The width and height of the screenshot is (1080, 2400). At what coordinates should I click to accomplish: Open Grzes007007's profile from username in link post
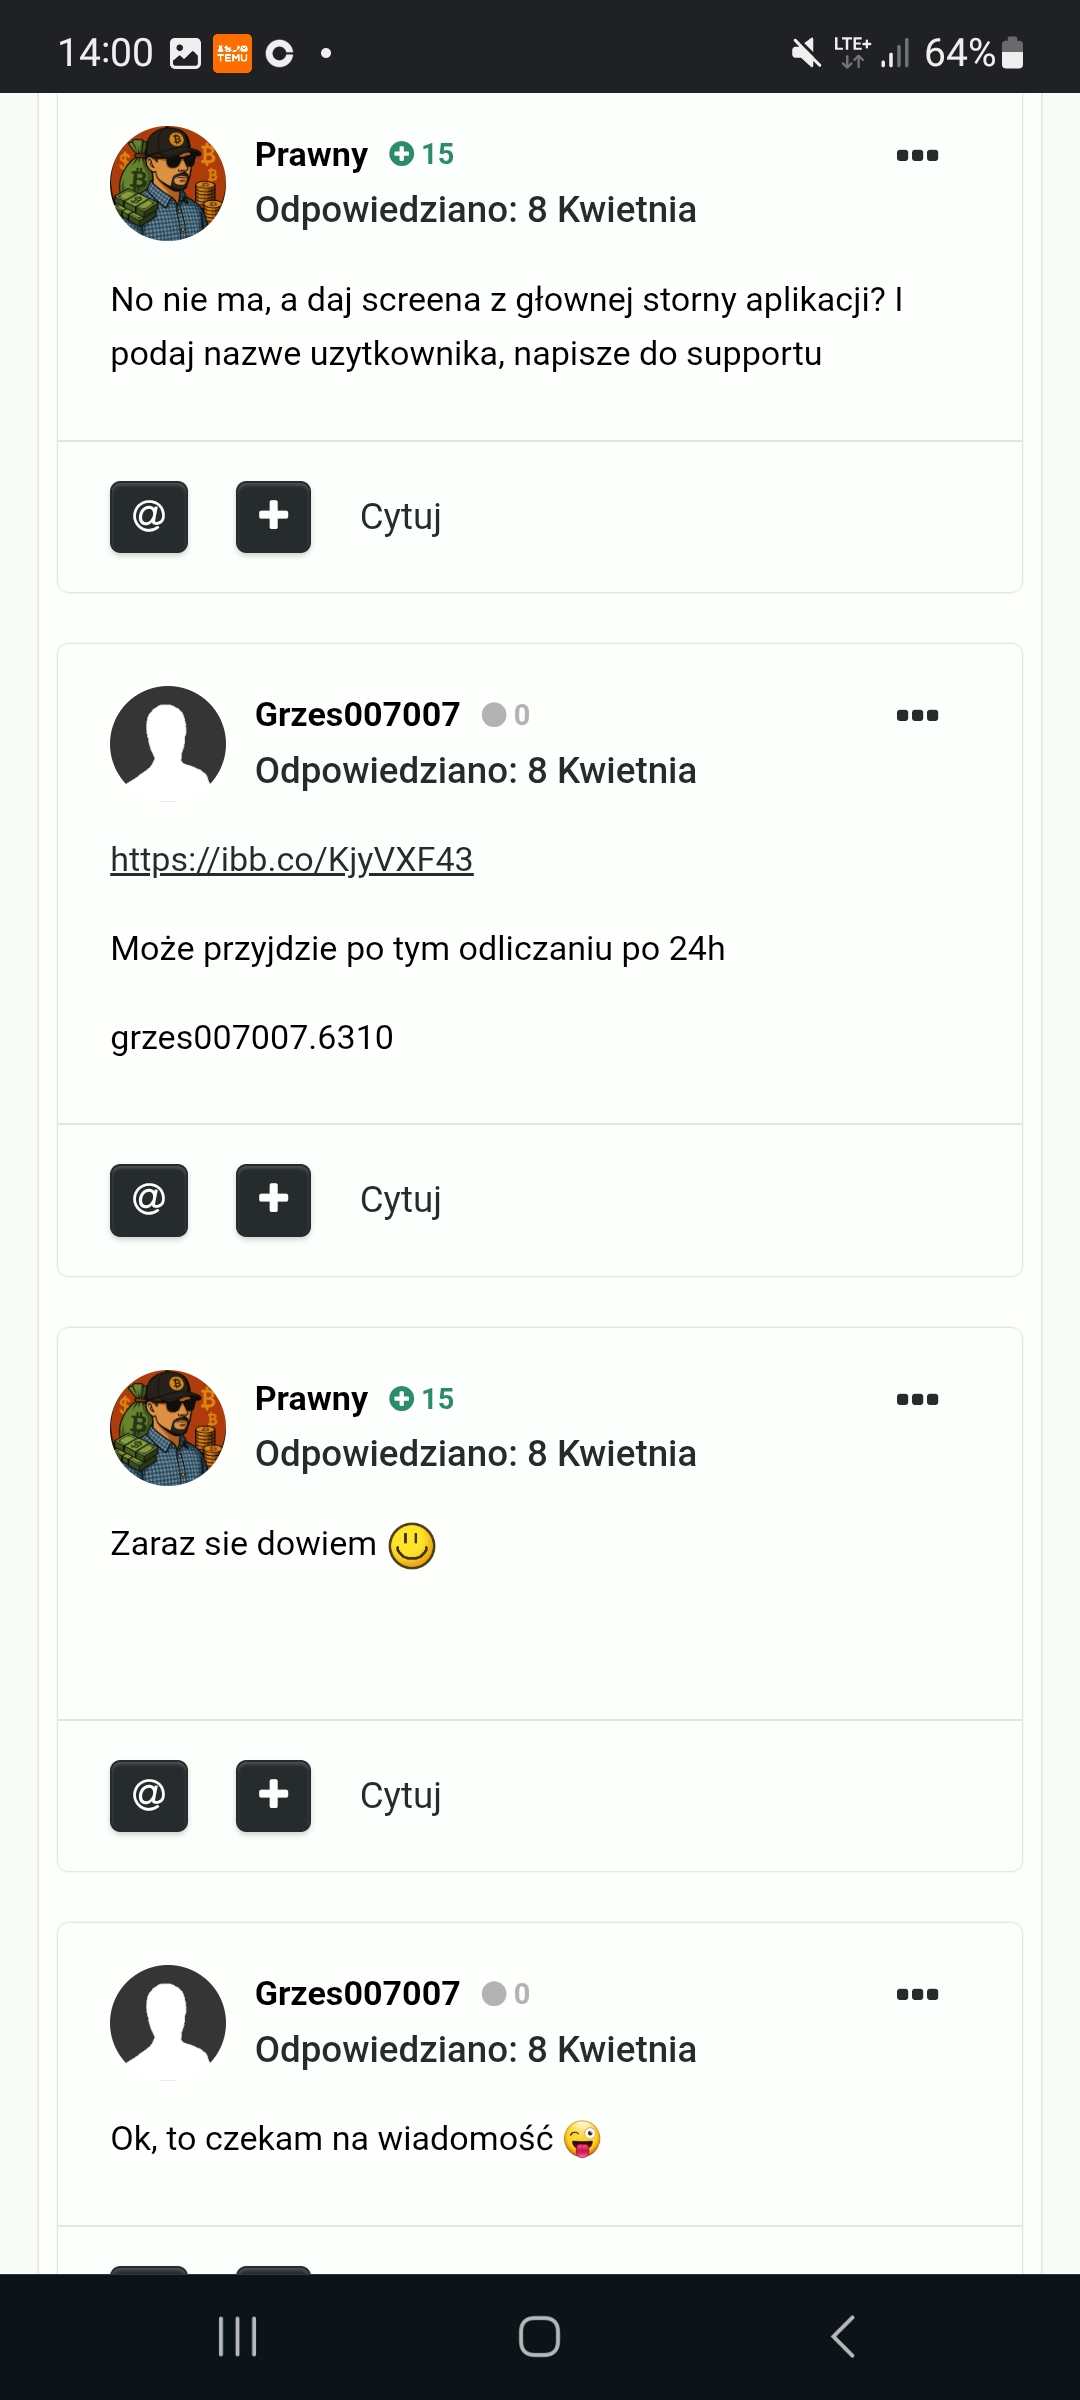357,715
